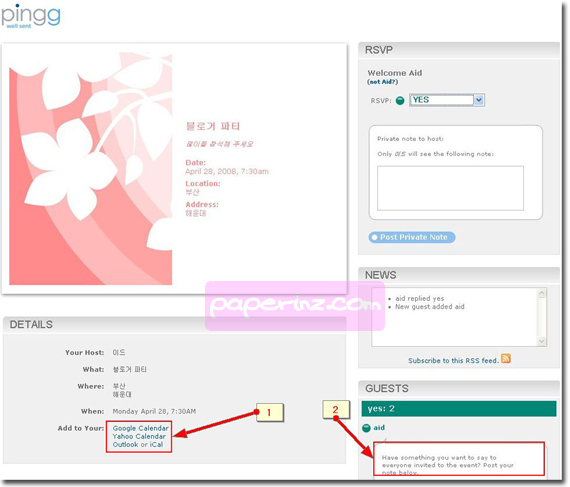
Task: Click the 'Private note to host:' label
Action: pyautogui.click(x=410, y=139)
